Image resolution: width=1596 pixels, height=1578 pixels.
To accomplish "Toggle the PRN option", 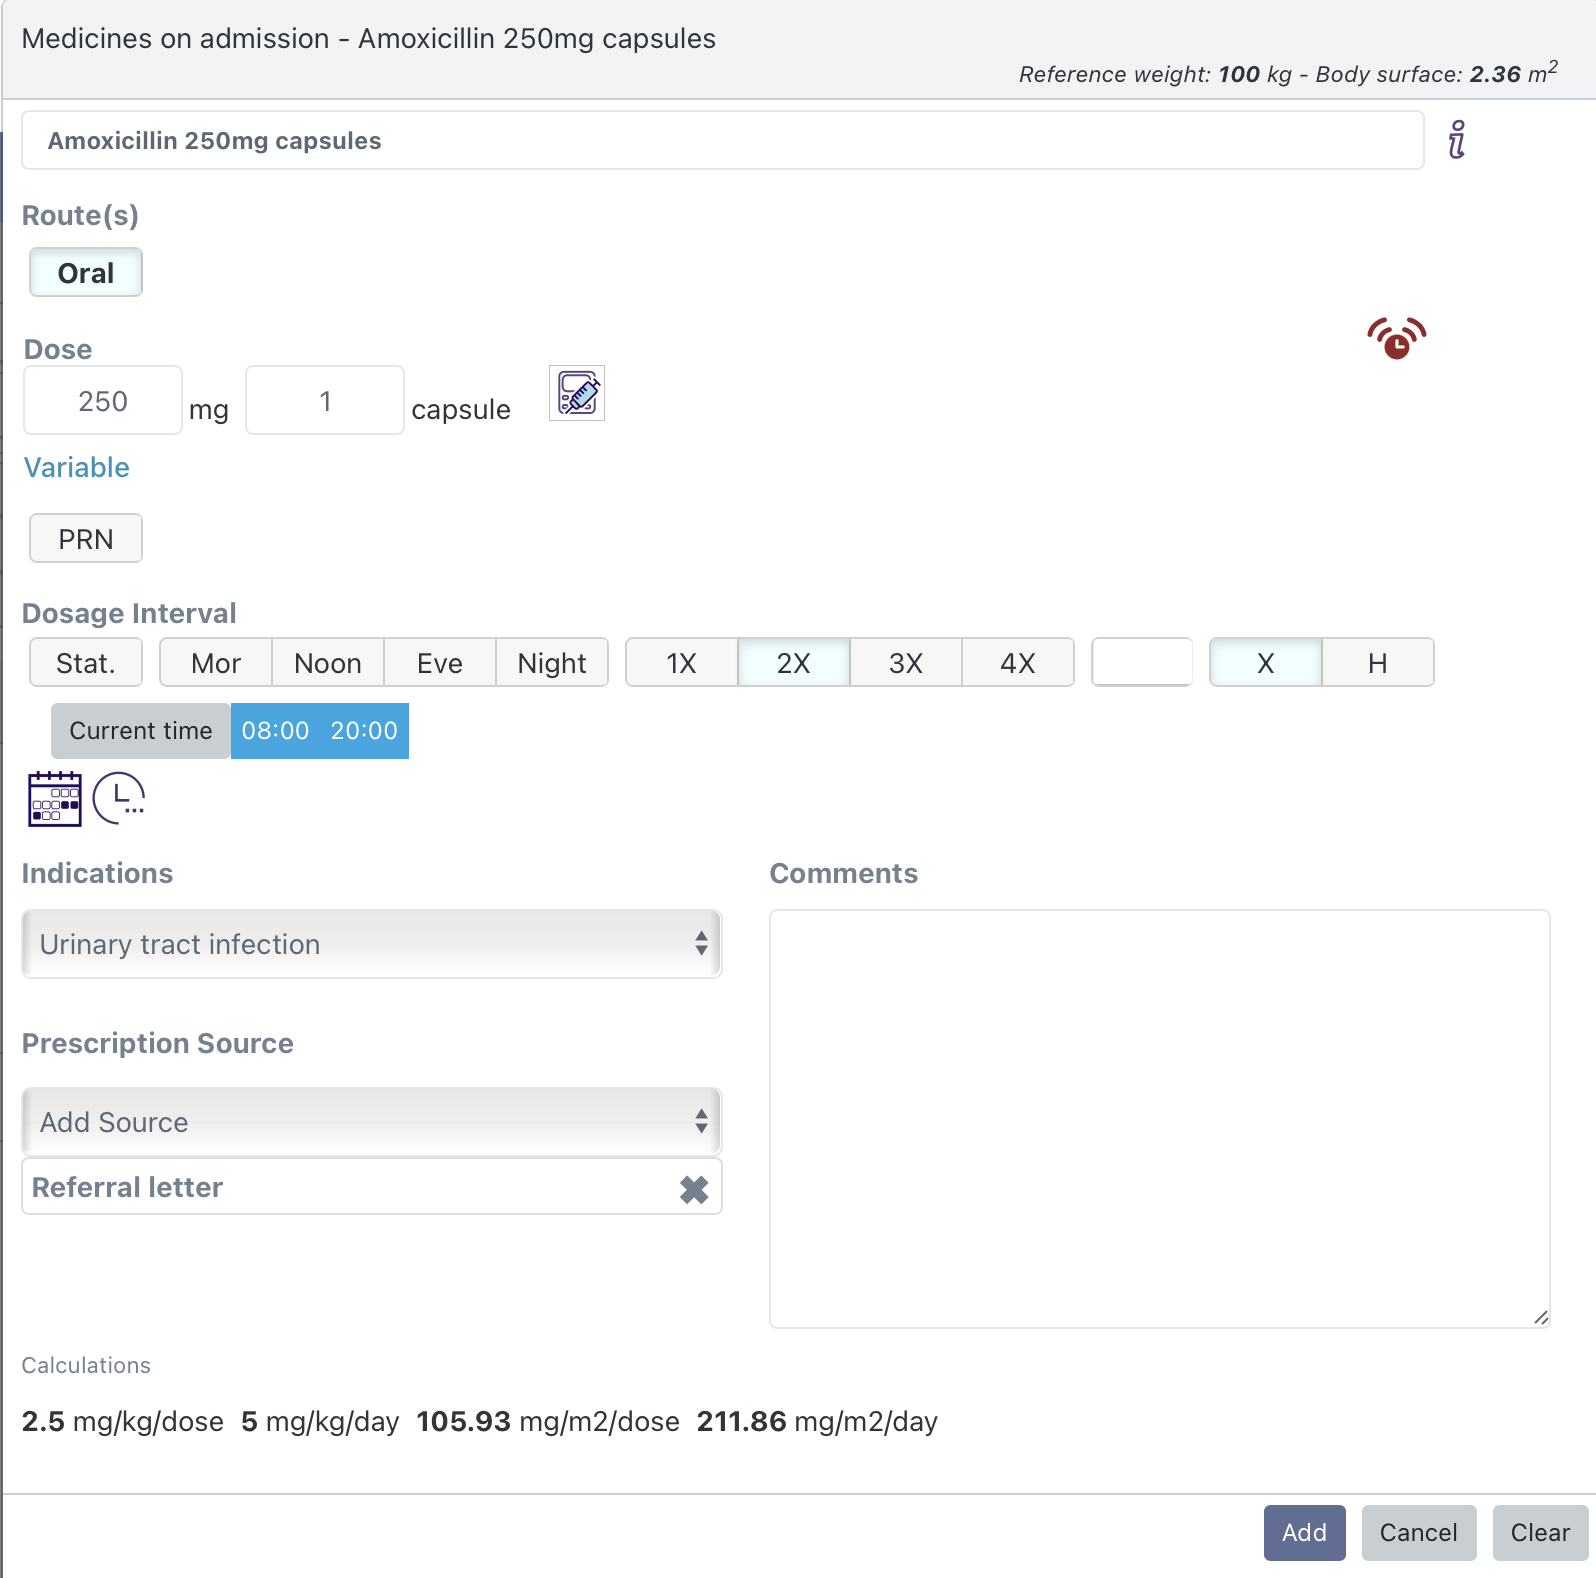I will [86, 539].
